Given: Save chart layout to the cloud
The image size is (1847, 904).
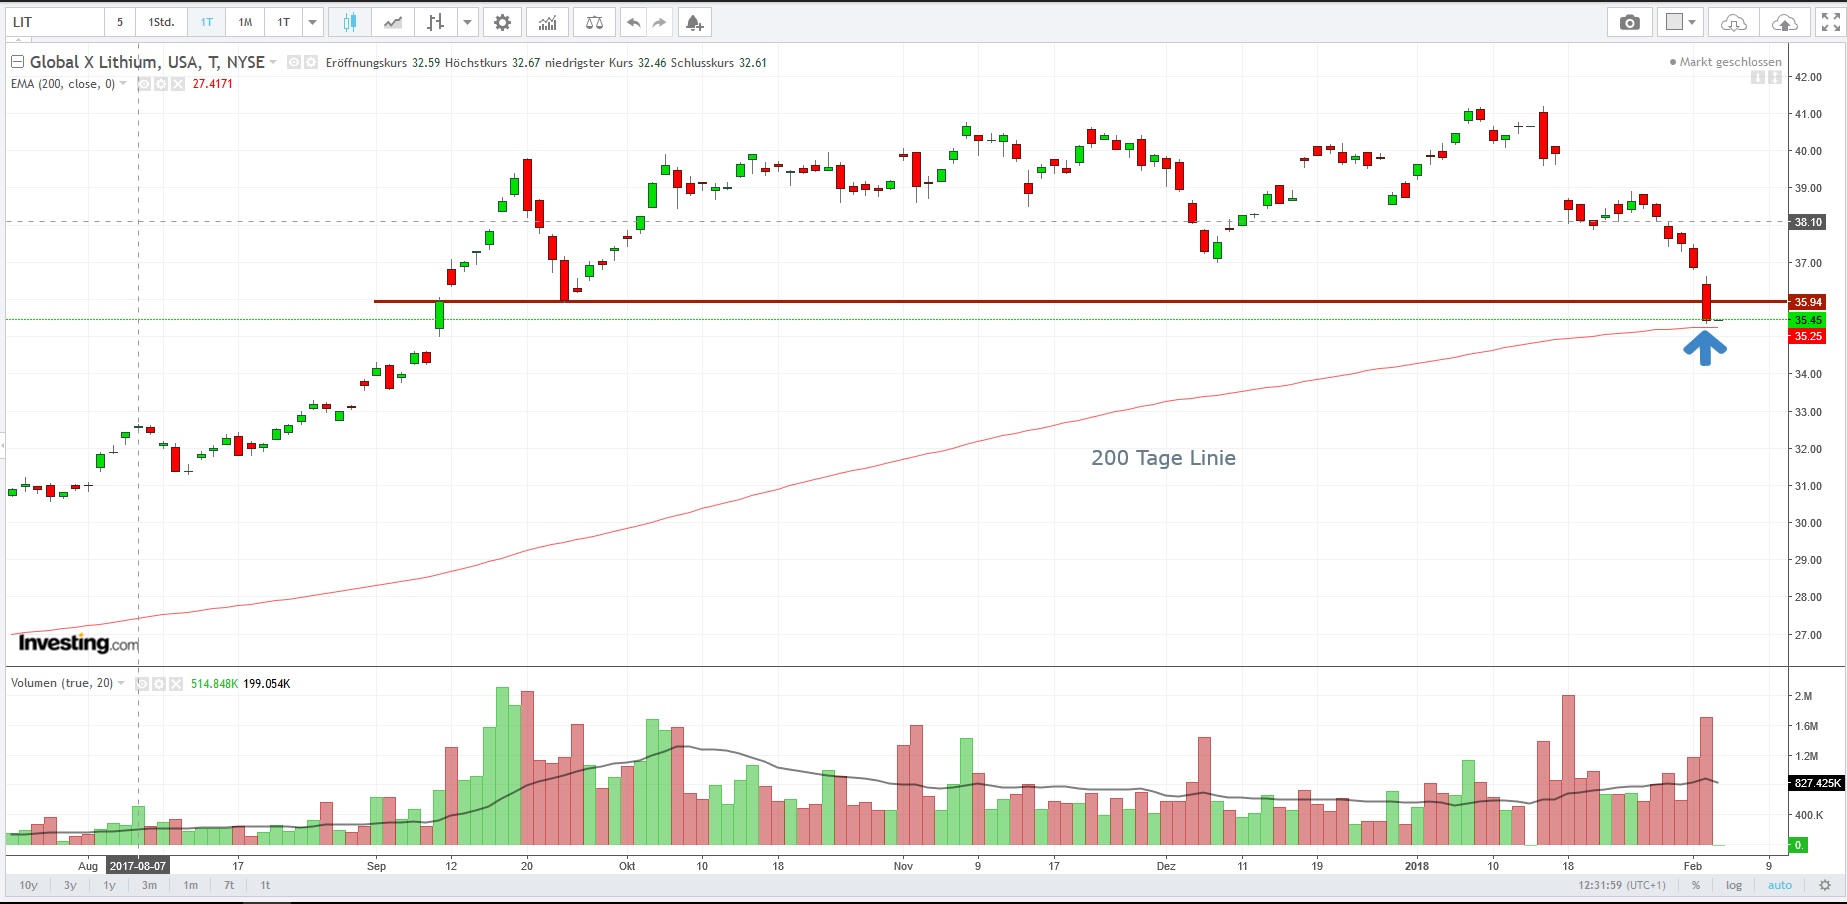Looking at the screenshot, I should [x=1786, y=21].
